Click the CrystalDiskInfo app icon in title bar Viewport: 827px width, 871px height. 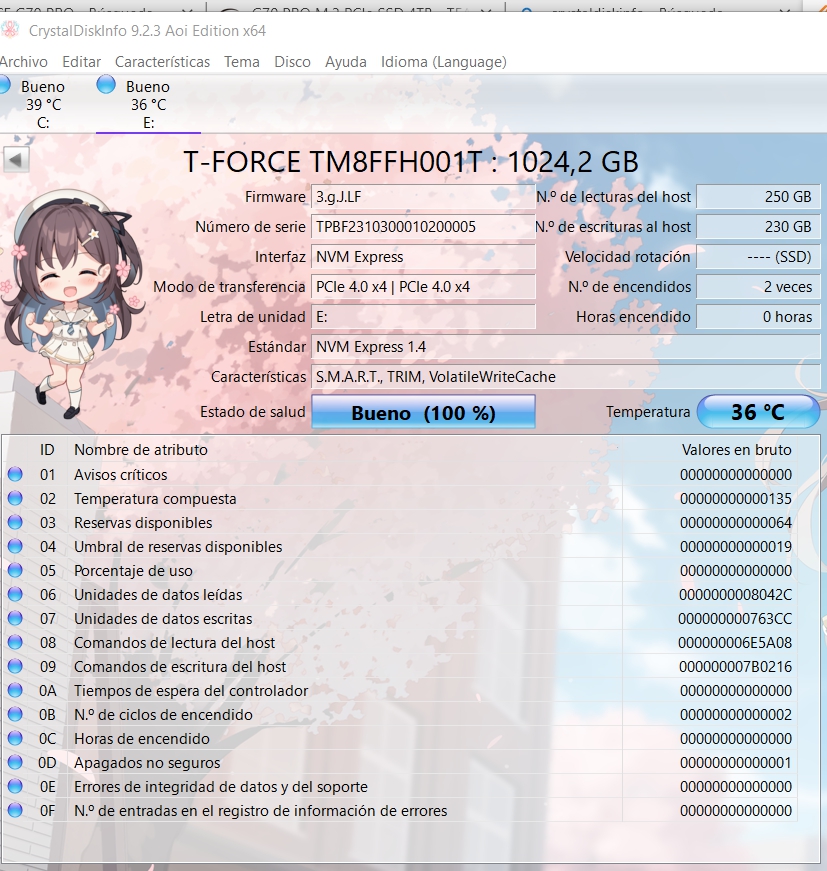pyautogui.click(x=10, y=30)
